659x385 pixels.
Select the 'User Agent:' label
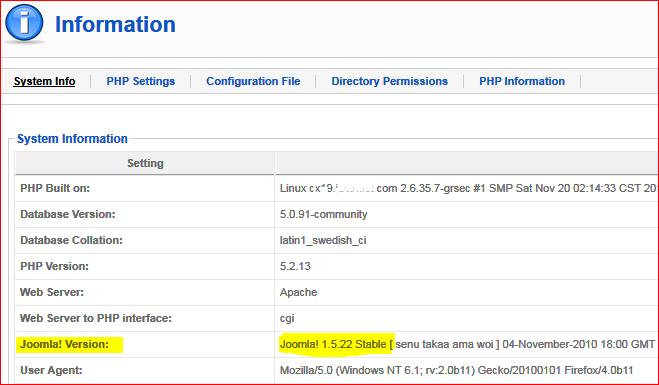coord(51,371)
